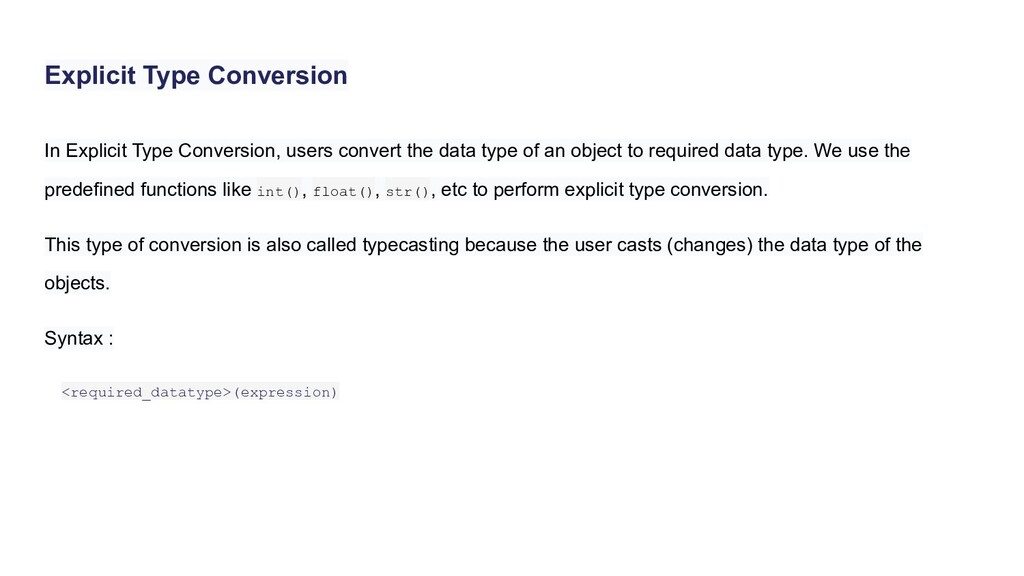Click the Explicit Type Conversion heading

click(196, 76)
